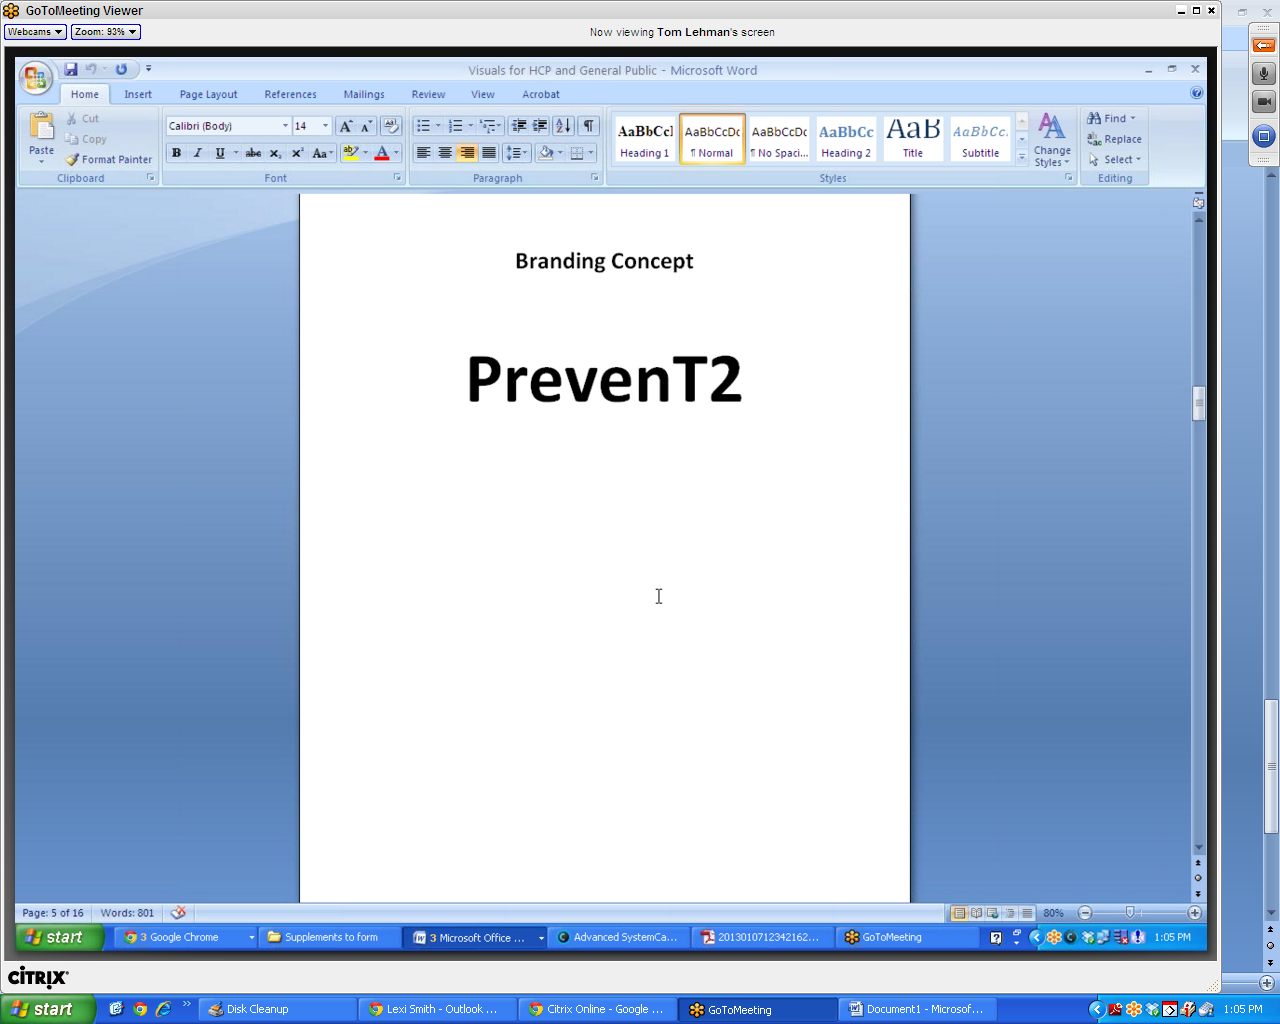Open the Review ribbon tab
Image resolution: width=1280 pixels, height=1024 pixels.
point(428,94)
